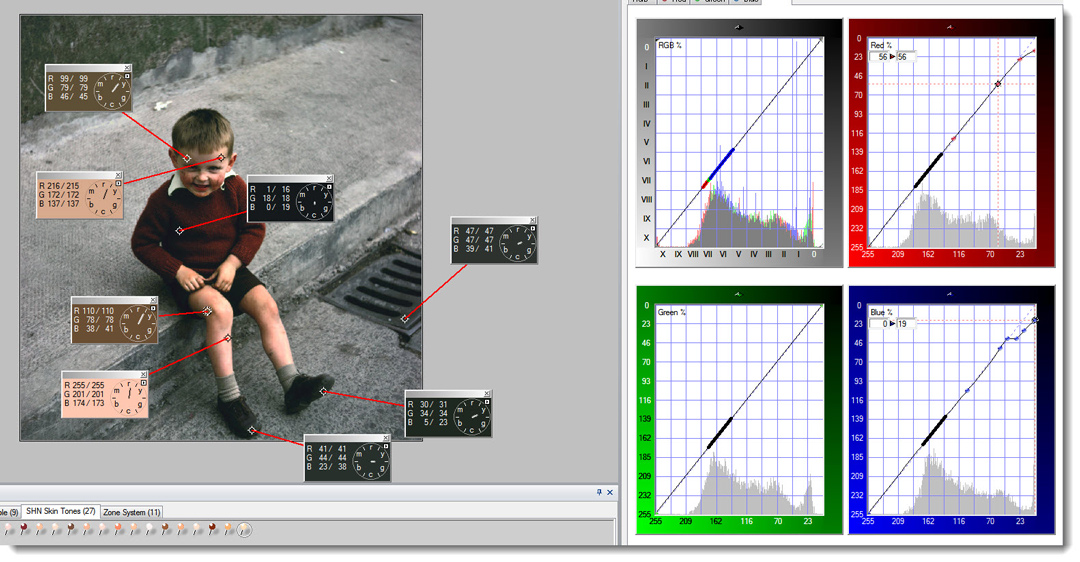1080x562 pixels.
Task: Click the color wheel dial in the R 99/99 box
Action: click(112, 92)
